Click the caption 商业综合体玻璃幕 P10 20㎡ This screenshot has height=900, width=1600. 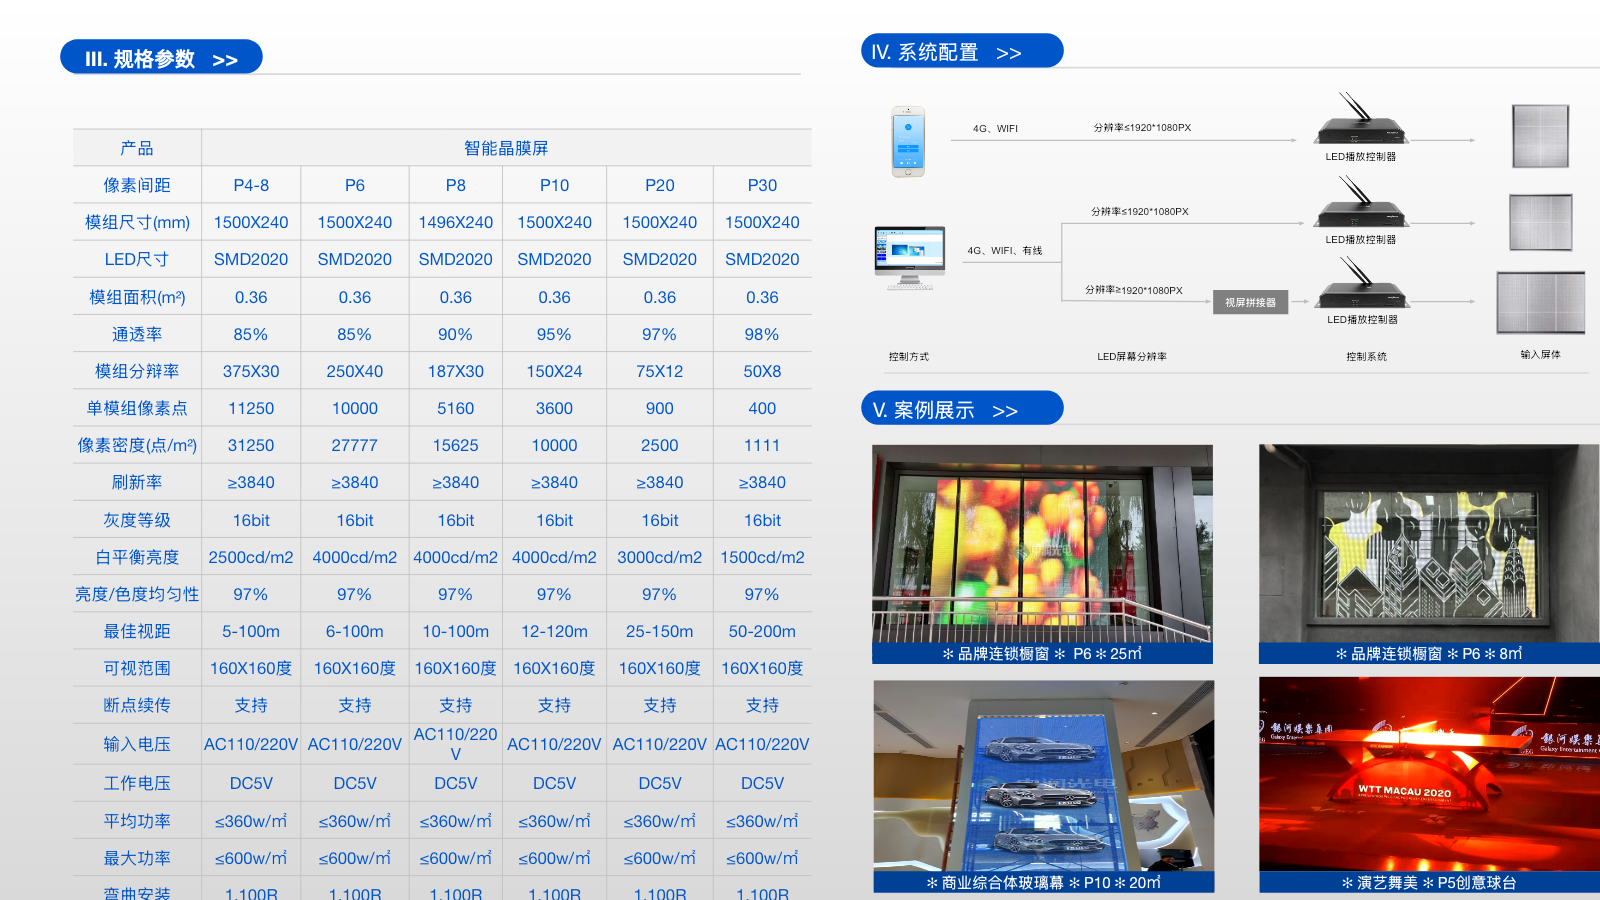click(1044, 883)
